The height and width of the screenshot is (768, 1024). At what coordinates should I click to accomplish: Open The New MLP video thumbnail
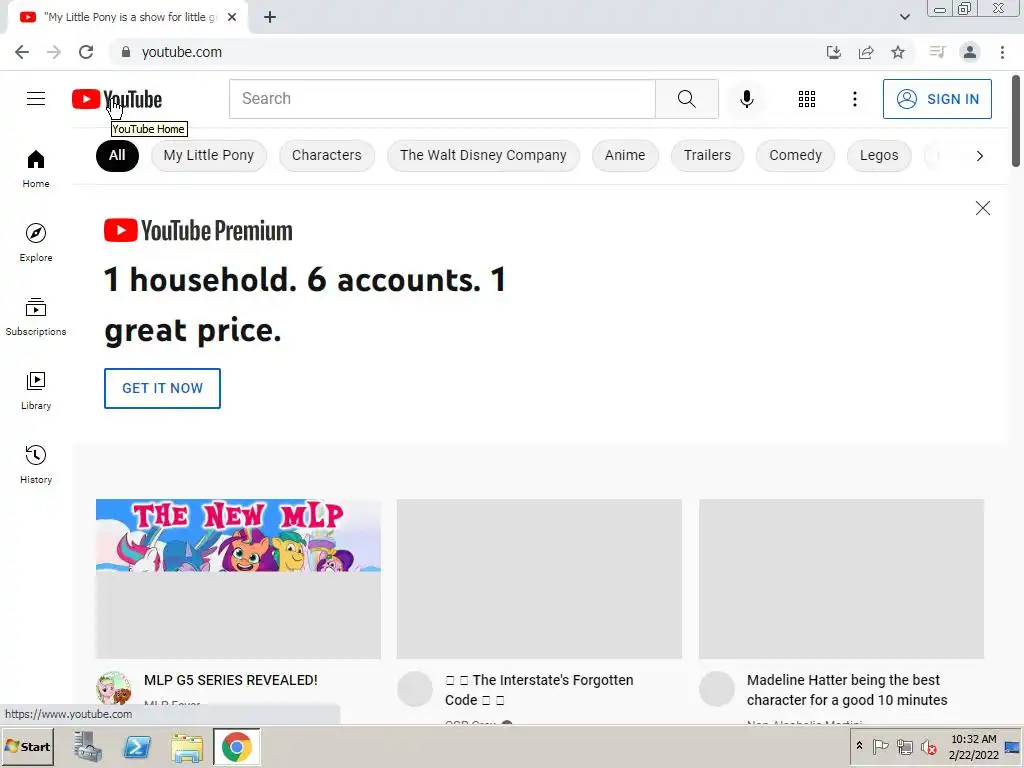(238, 579)
